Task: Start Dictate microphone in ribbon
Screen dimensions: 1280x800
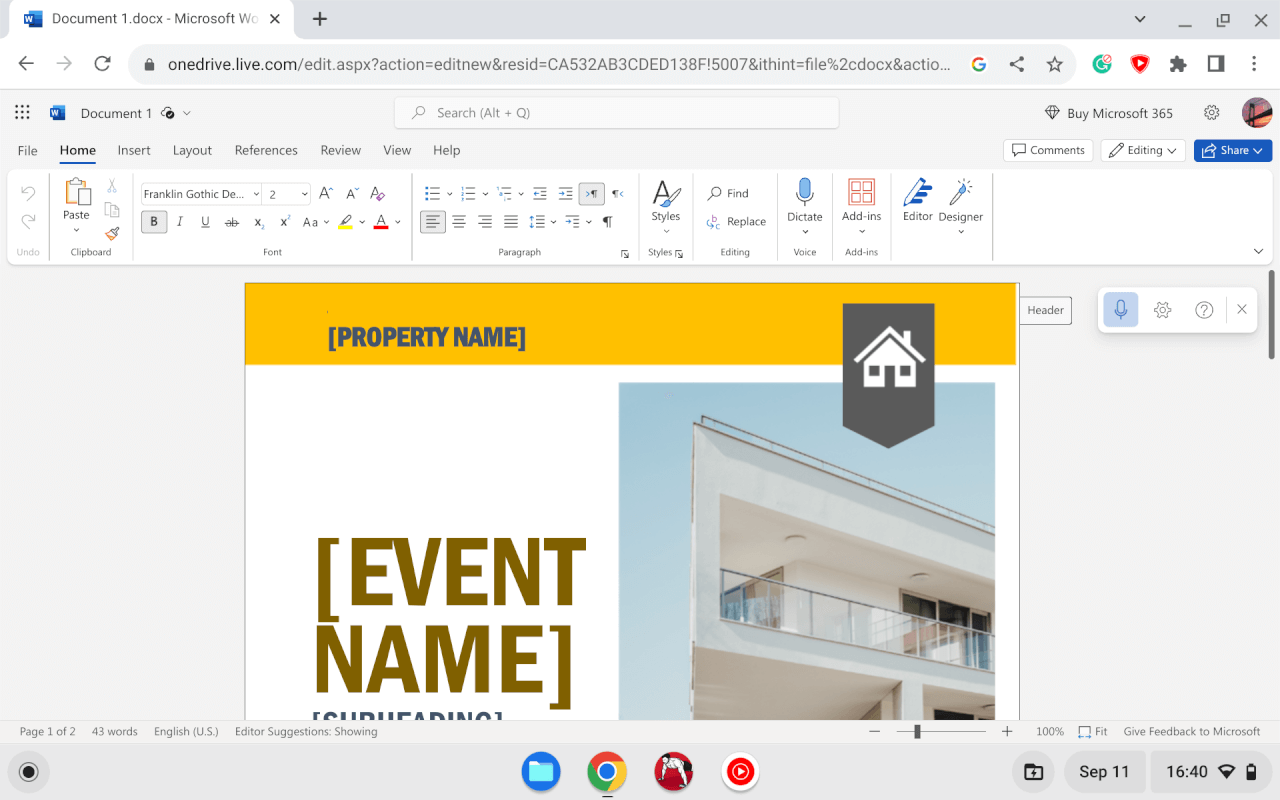Action: click(805, 200)
